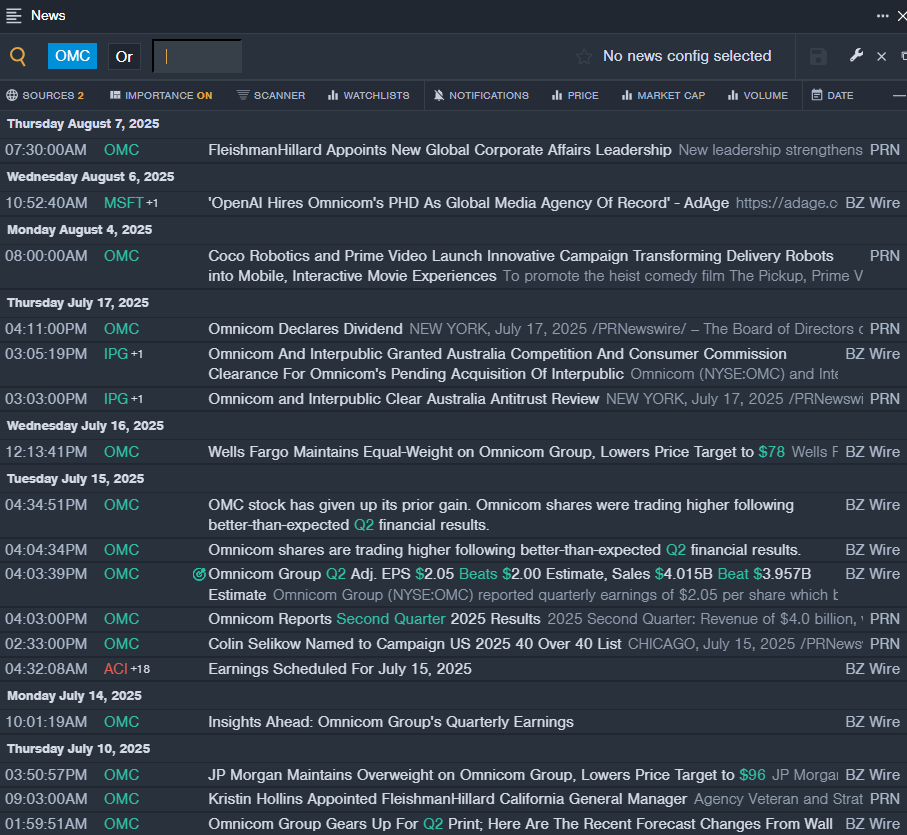Click the PRN source on Omnicom Declares Dividend row

click(x=884, y=329)
